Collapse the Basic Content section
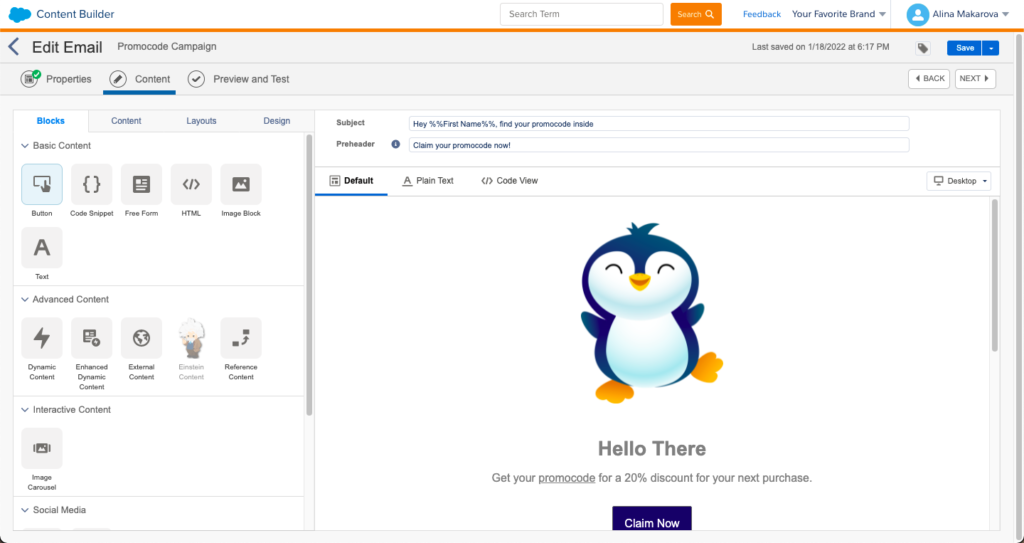 [x=25, y=146]
